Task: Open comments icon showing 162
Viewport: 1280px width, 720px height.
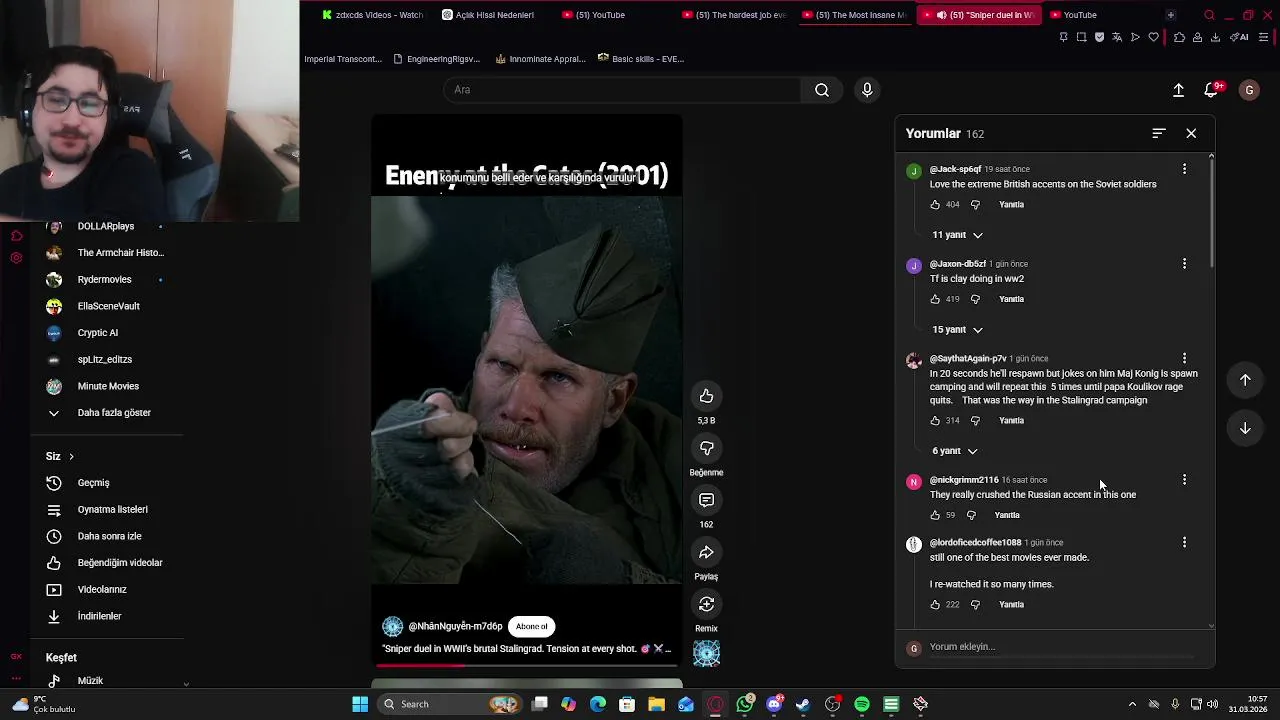Action: click(x=706, y=500)
